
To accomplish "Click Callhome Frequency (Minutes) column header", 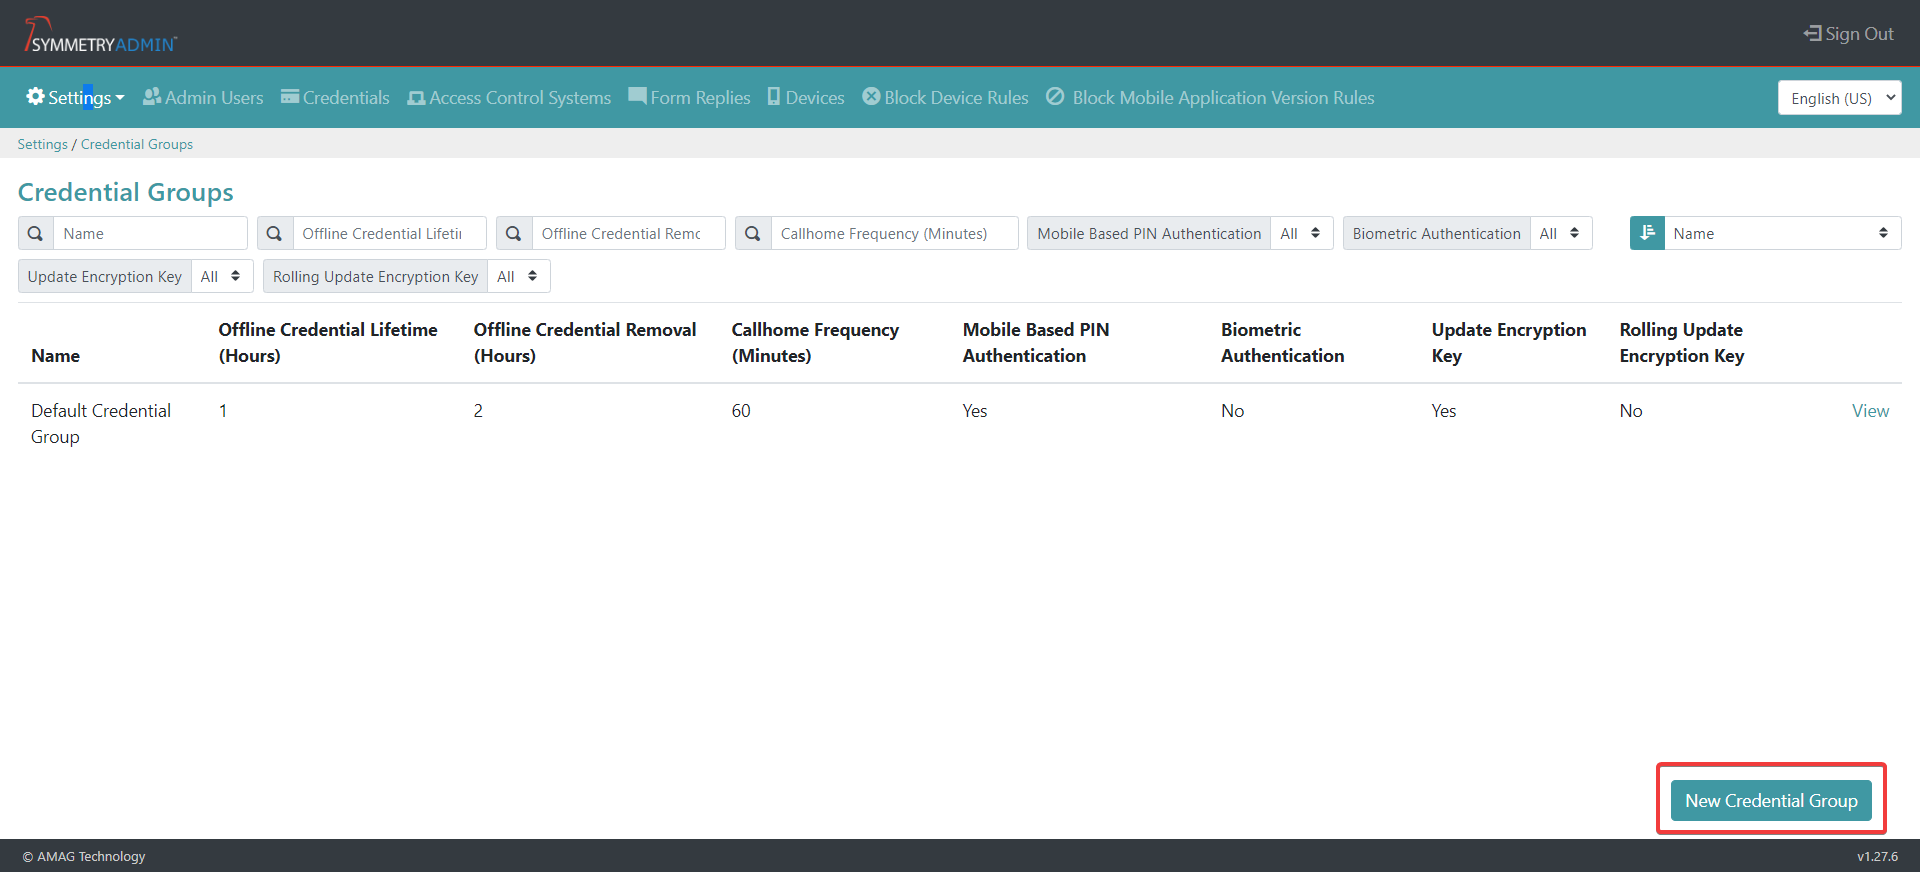I will [x=815, y=343].
